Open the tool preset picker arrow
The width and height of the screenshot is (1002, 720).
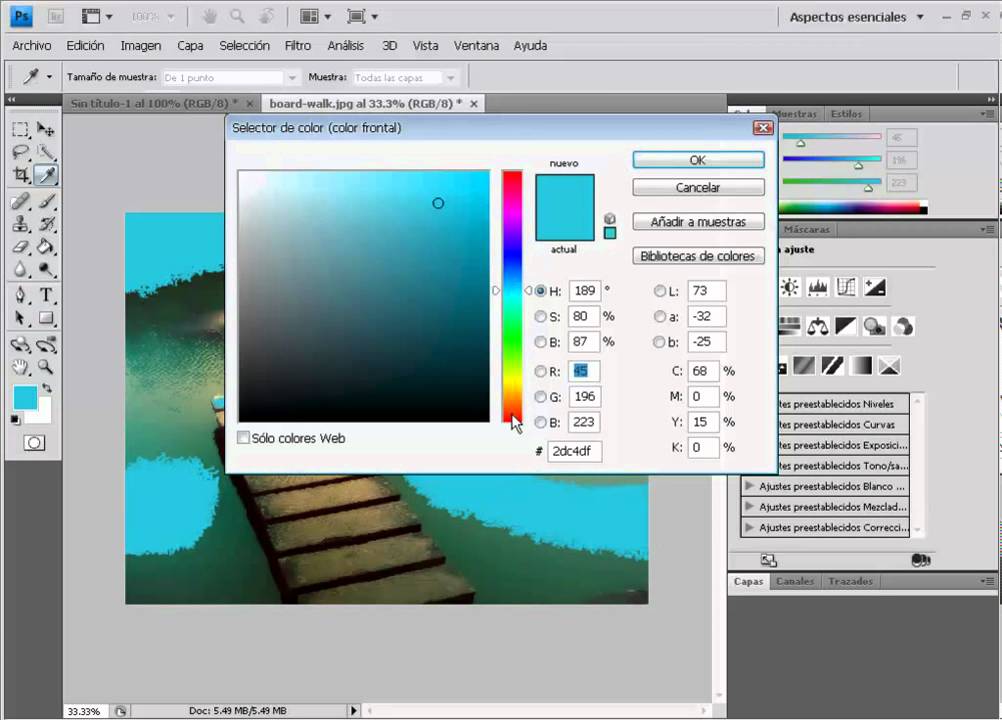tap(49, 77)
